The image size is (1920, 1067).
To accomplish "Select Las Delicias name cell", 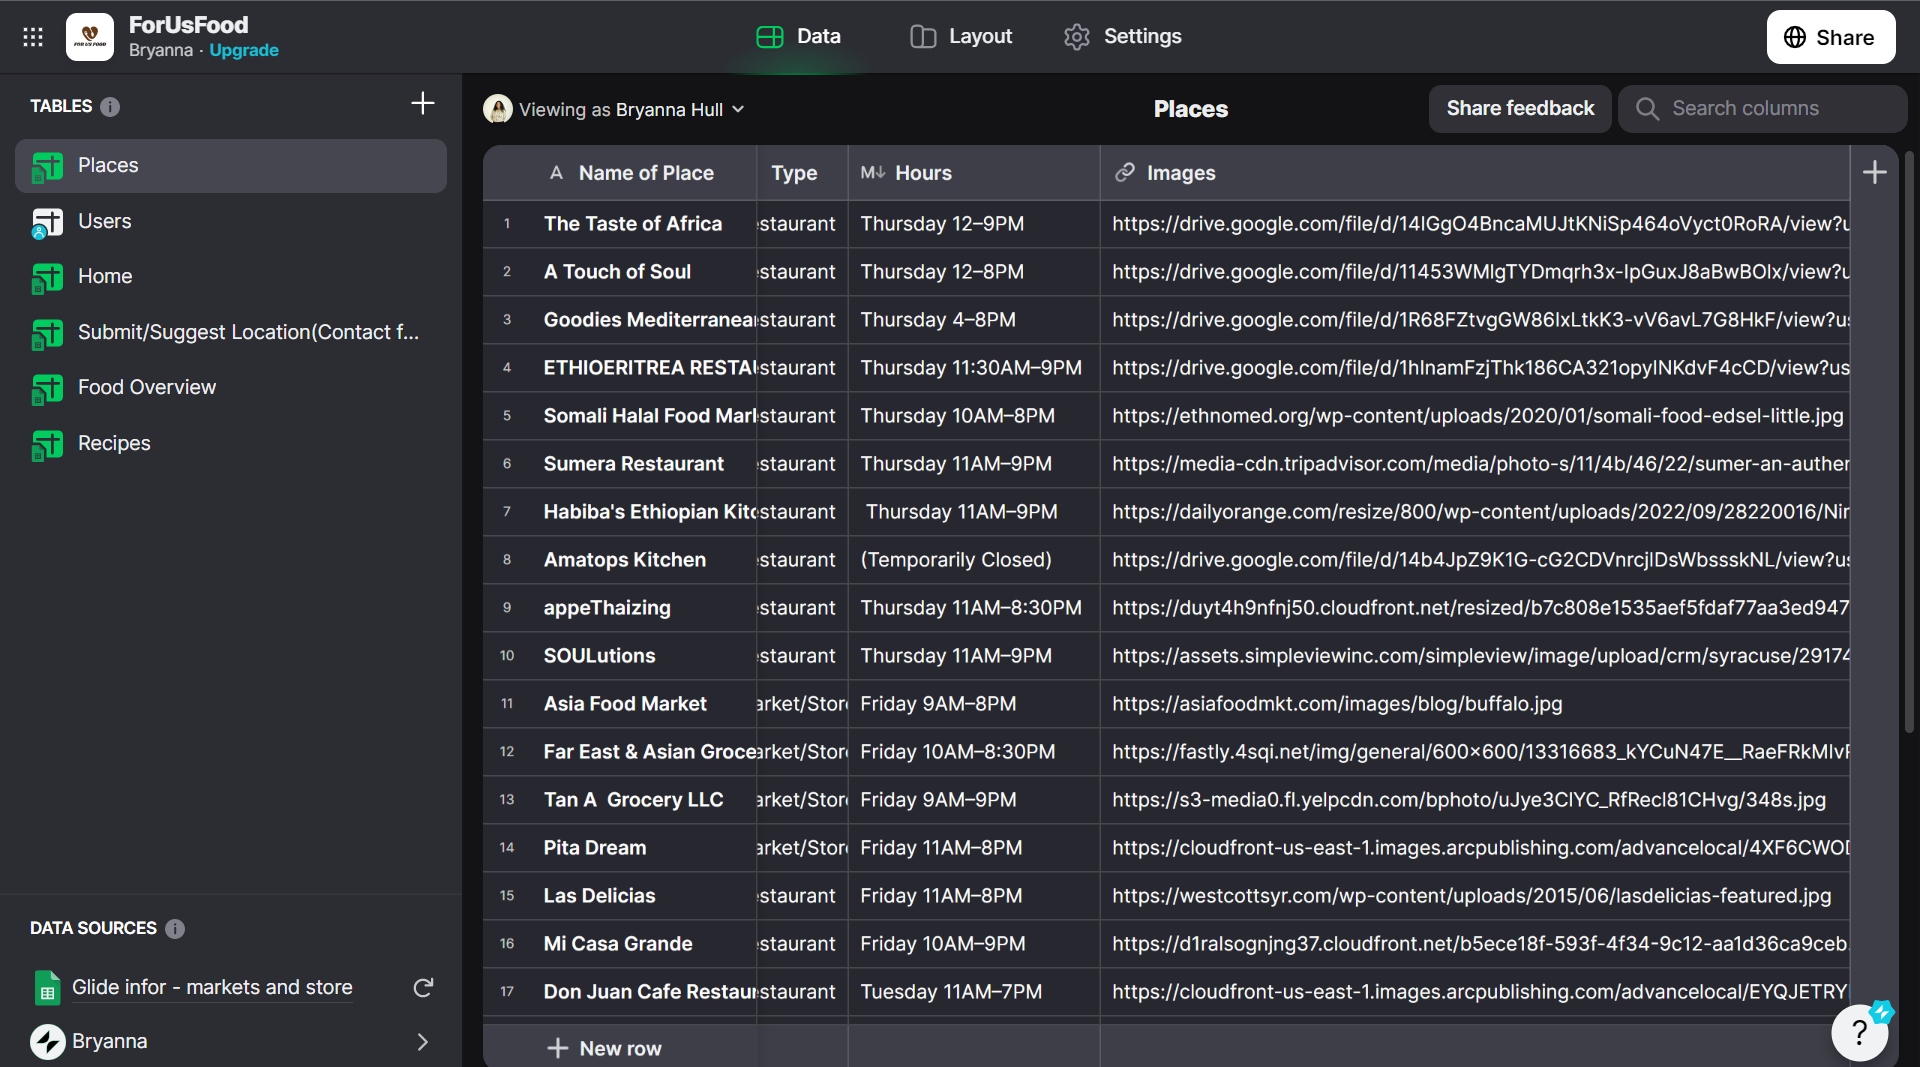I will (x=643, y=896).
